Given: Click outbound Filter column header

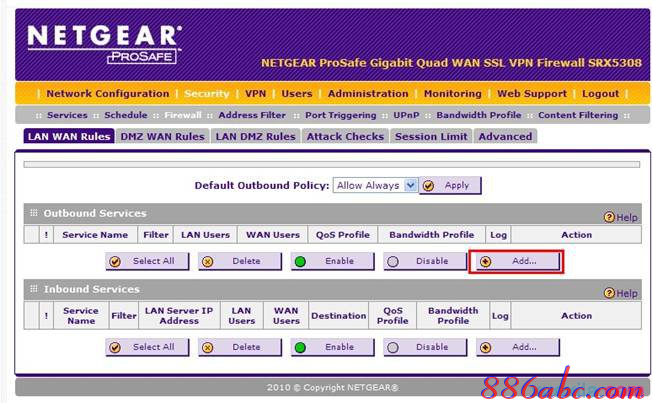Looking at the screenshot, I should coord(156,235).
